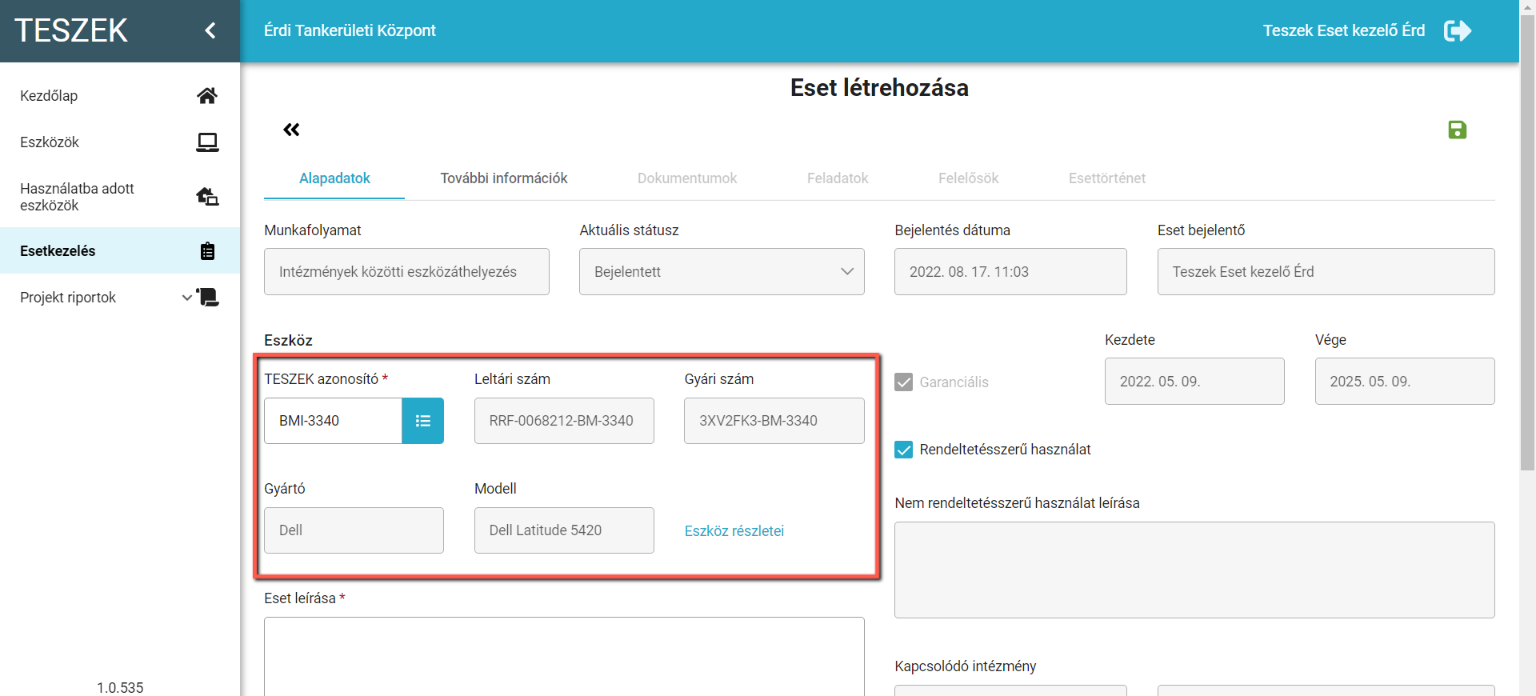1536x696 pixels.
Task: Click the Érdi Tankerületi Központ header text
Action: (x=350, y=31)
